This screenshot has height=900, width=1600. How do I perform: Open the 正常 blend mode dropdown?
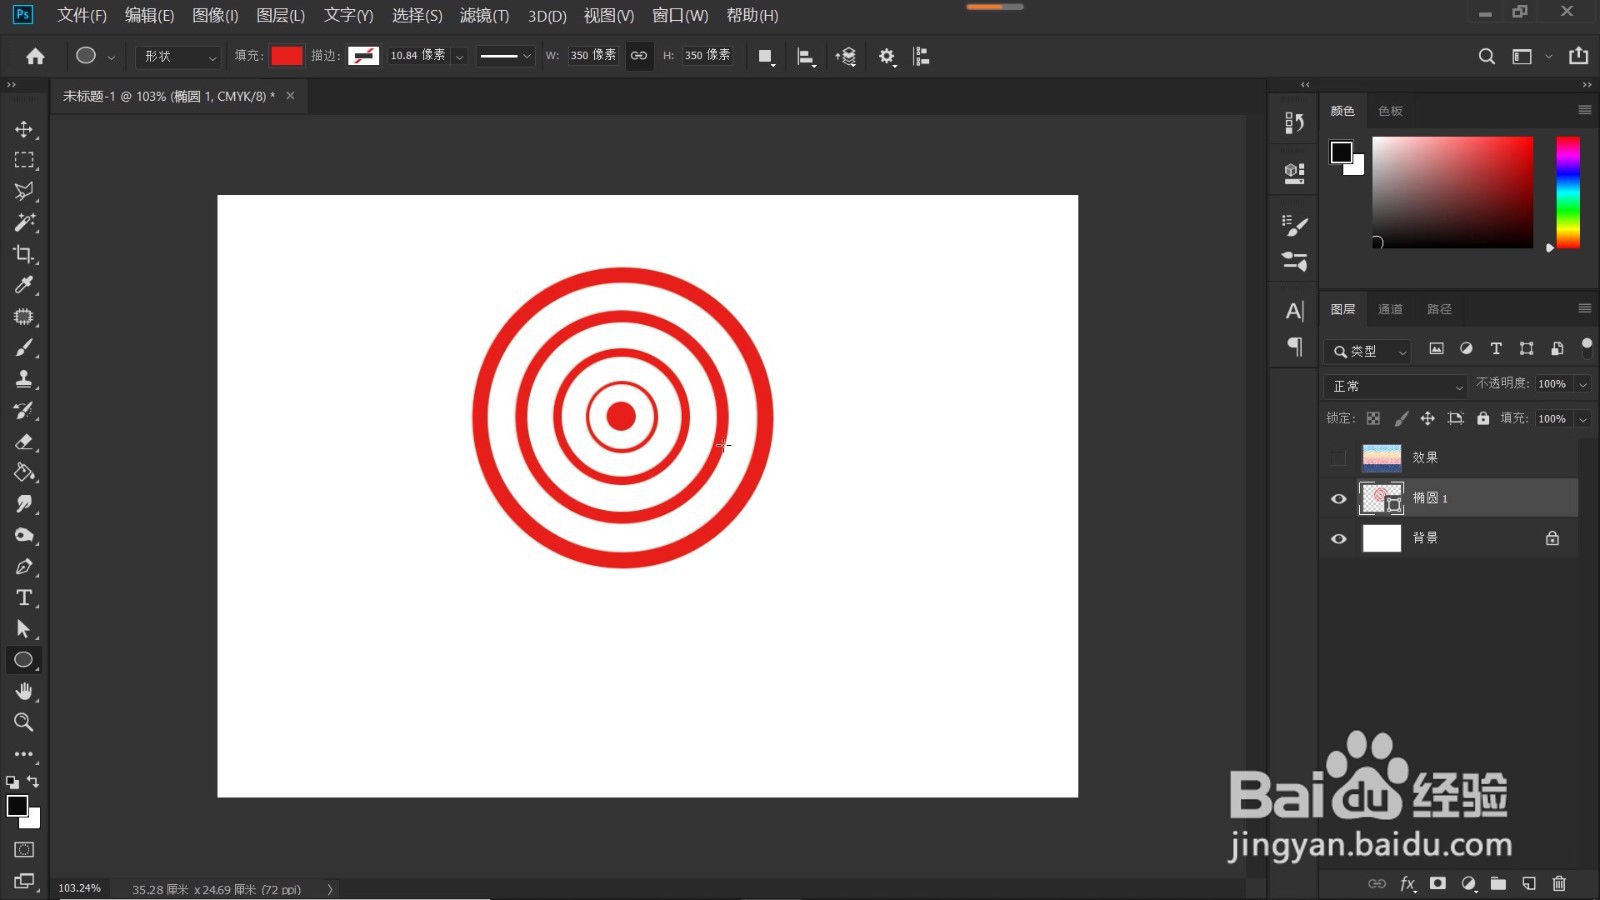pos(1396,386)
